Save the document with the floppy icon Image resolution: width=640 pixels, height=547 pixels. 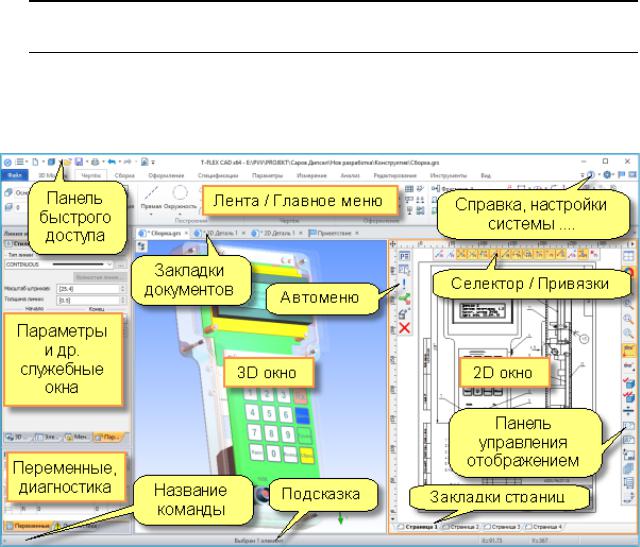tap(79, 162)
